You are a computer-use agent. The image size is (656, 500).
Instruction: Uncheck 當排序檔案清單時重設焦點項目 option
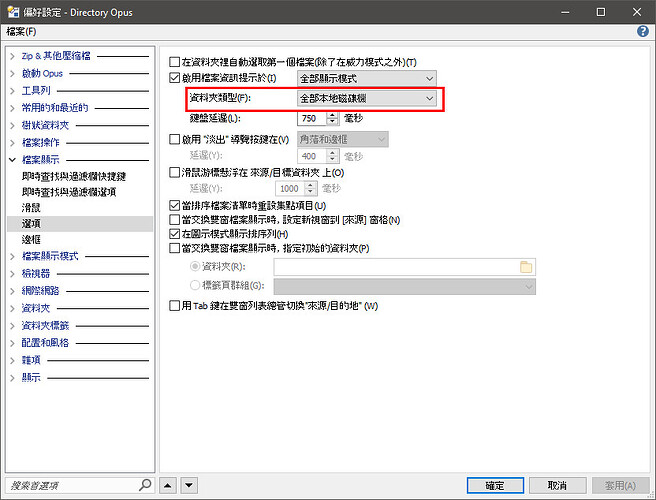tap(176, 205)
